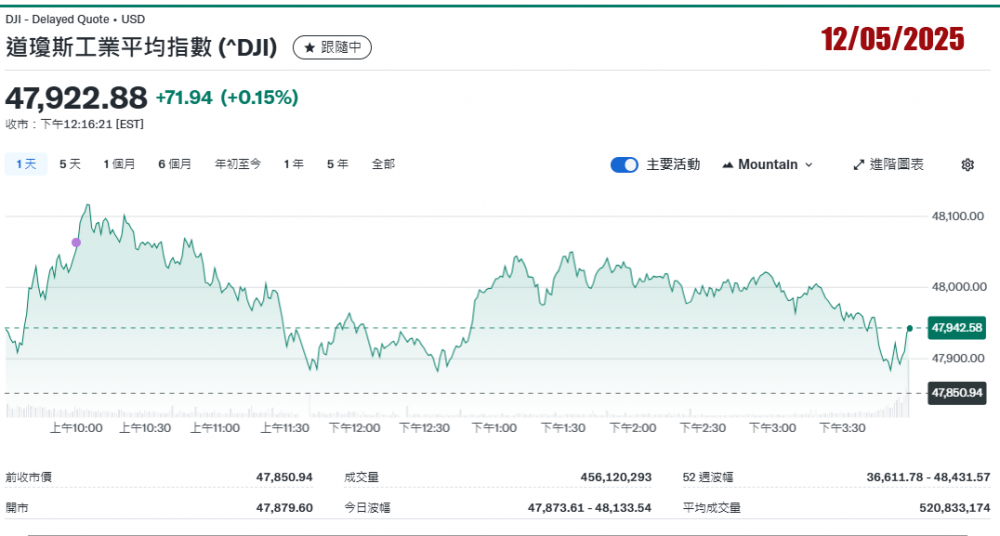Click the green 47,942.58 price label
The image size is (1000, 536).
[957, 327]
